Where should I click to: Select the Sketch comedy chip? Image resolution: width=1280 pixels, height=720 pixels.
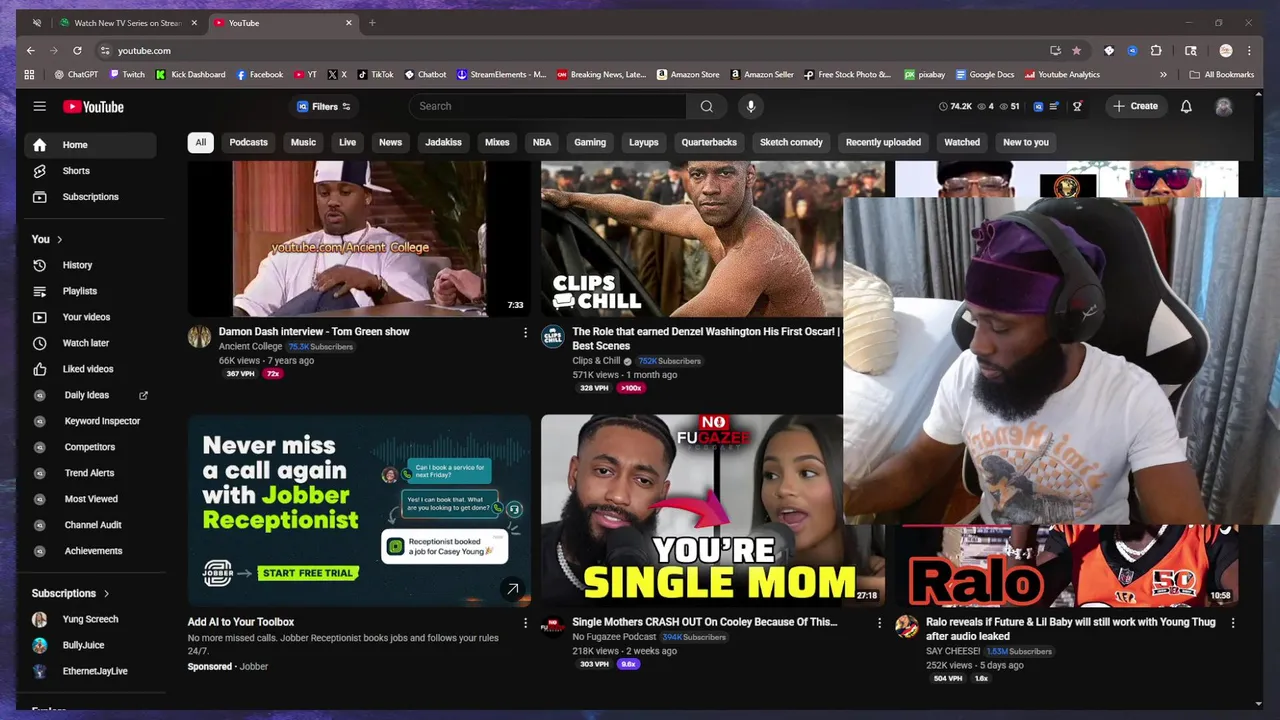click(x=791, y=142)
